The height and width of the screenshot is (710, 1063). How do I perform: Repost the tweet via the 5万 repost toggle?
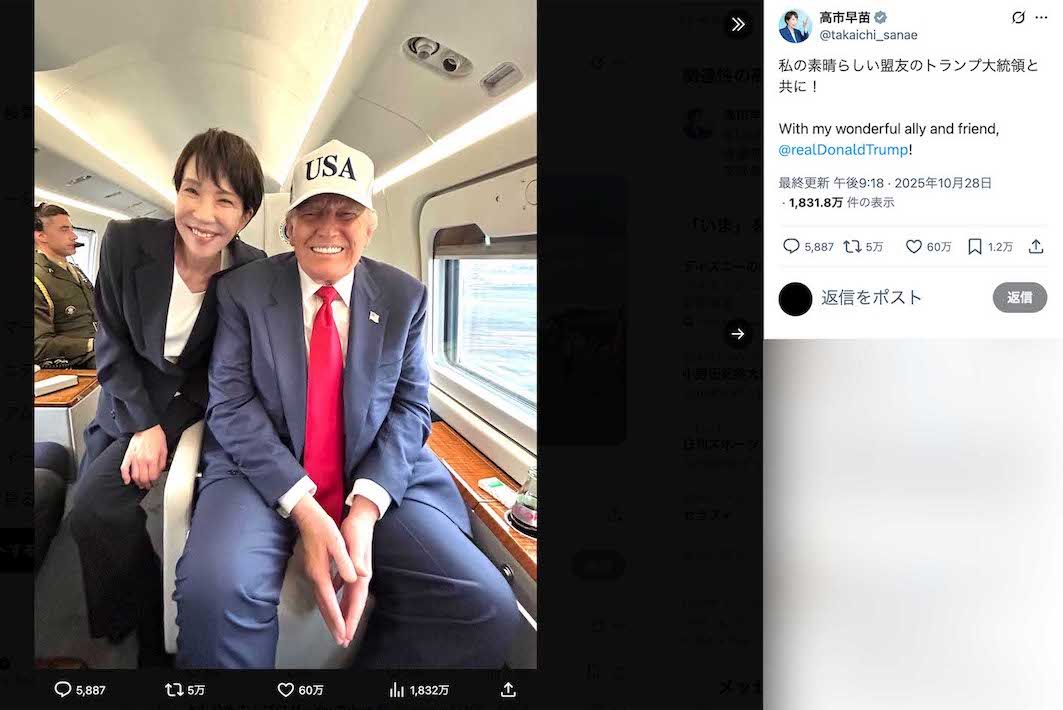coord(851,246)
